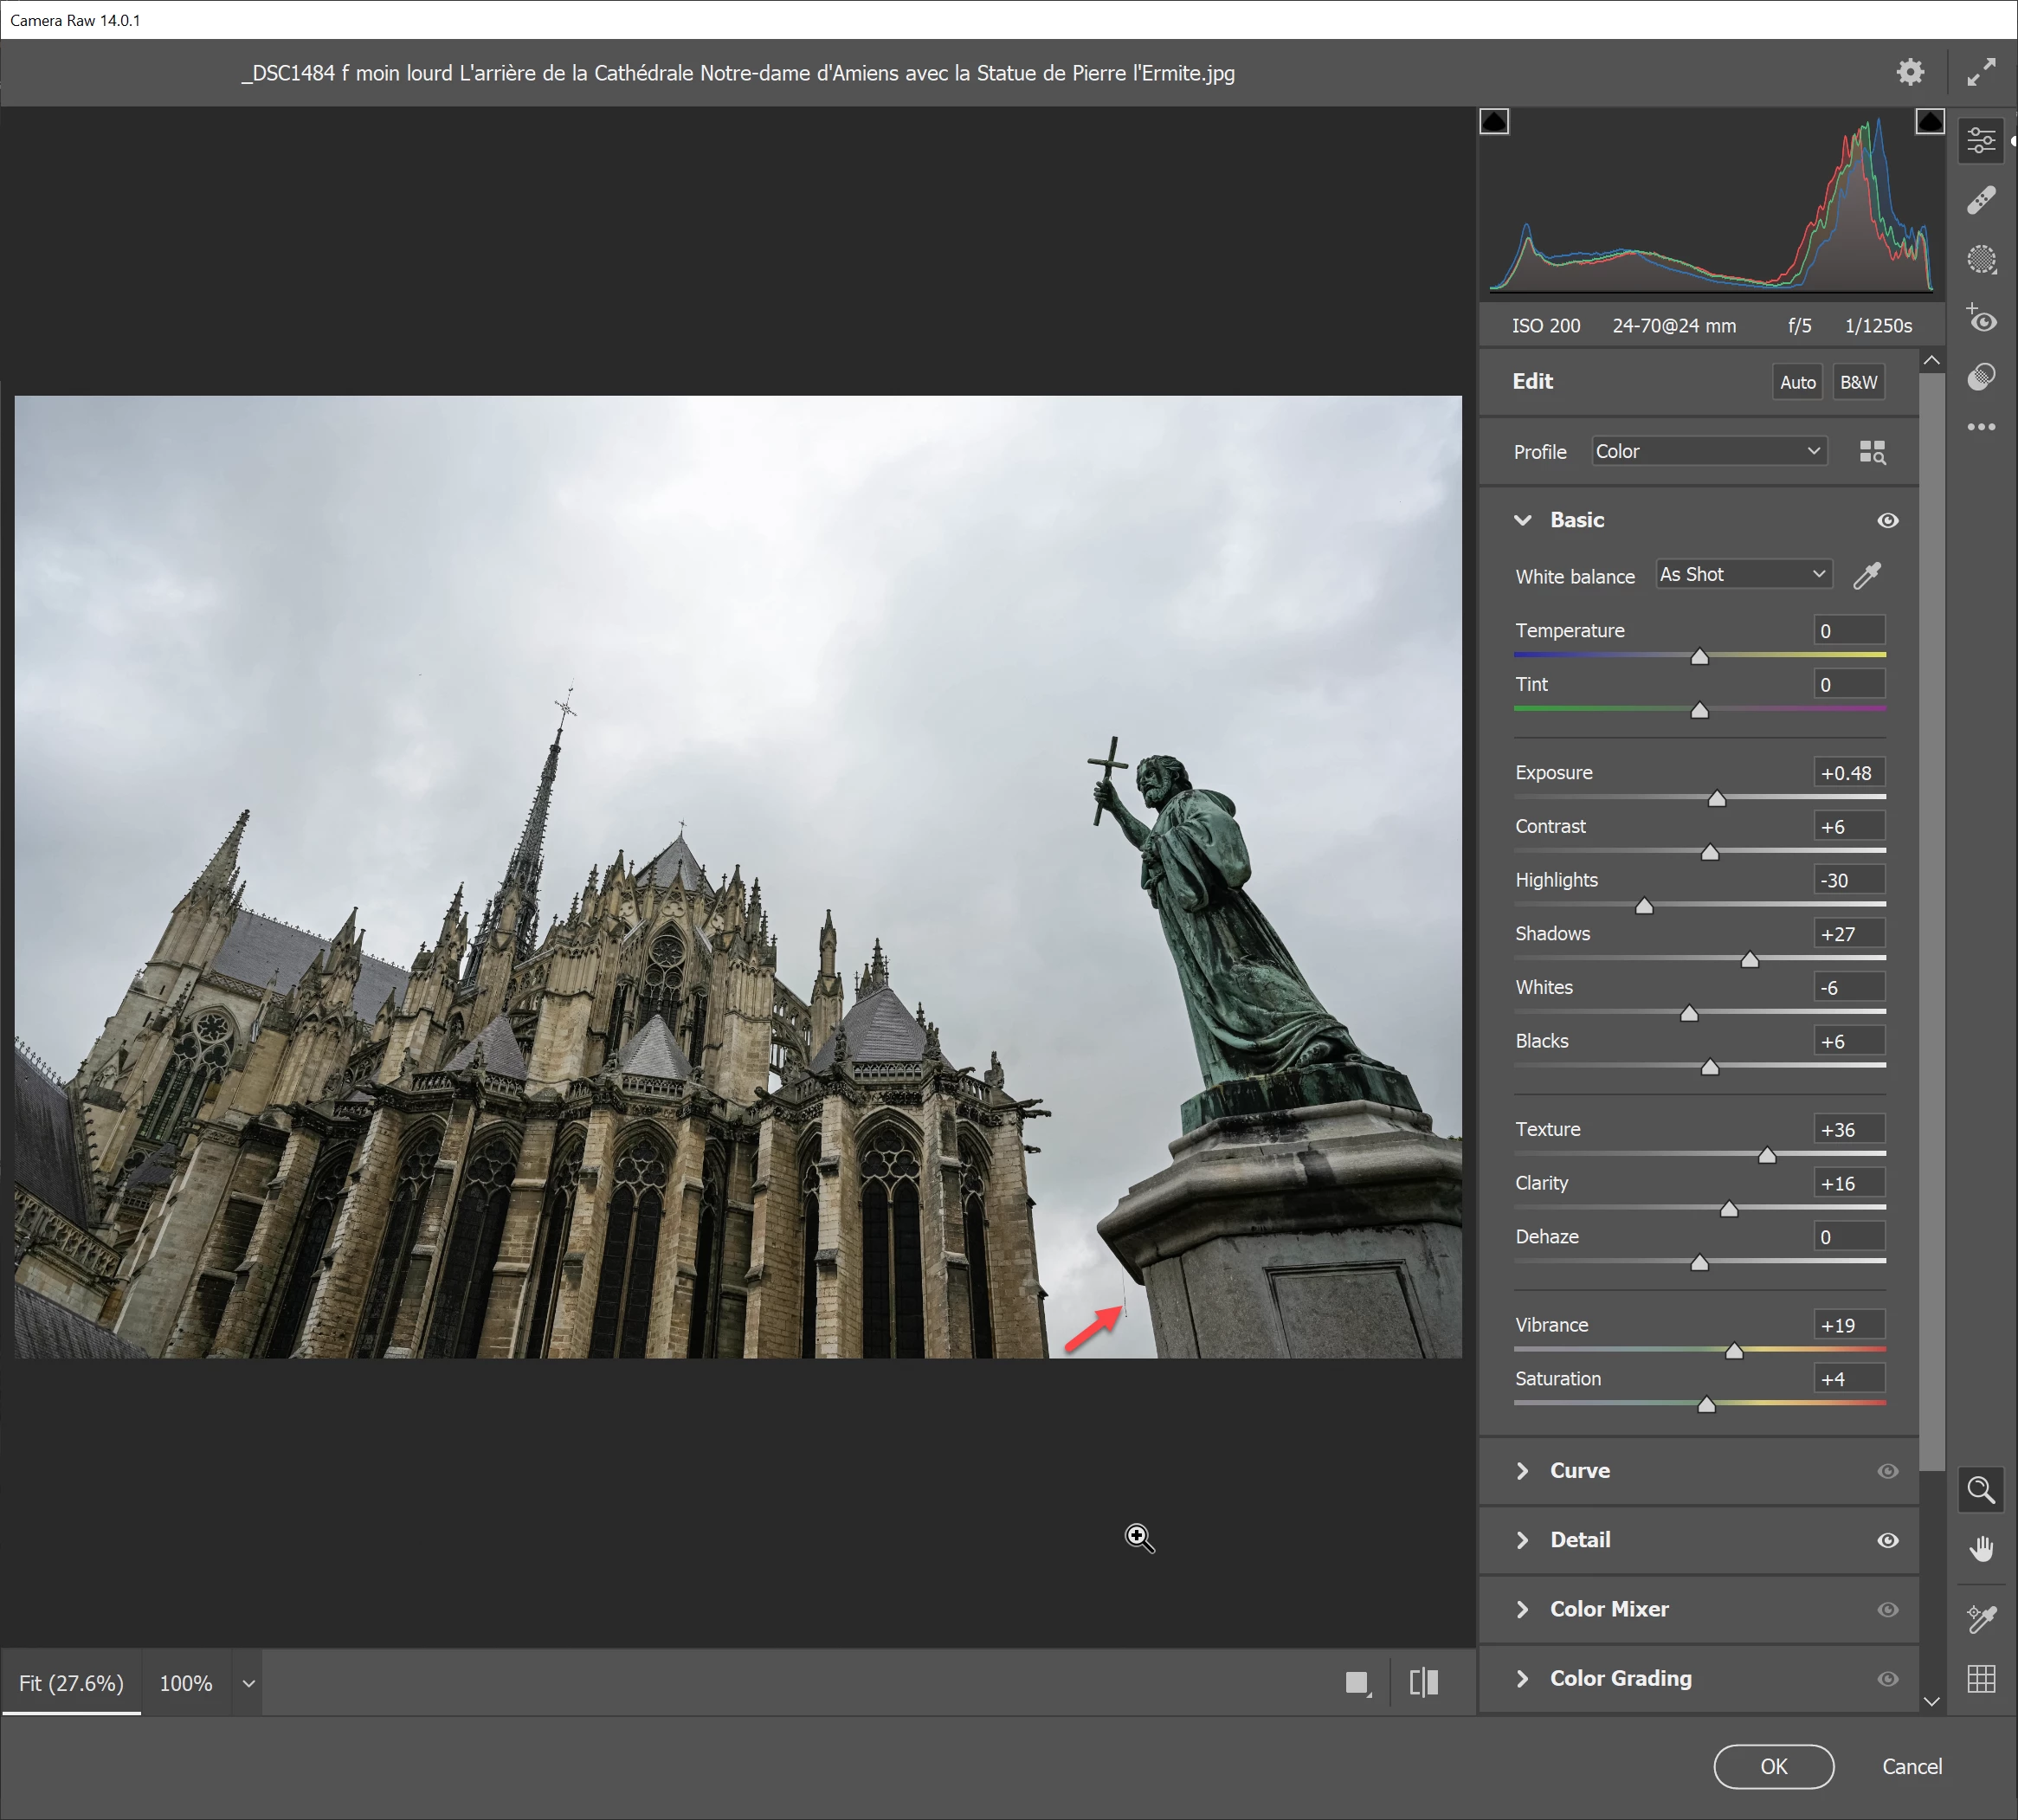Screen dimensions: 2018x1820
Task: Open the Masking tool
Action: click(x=1981, y=259)
